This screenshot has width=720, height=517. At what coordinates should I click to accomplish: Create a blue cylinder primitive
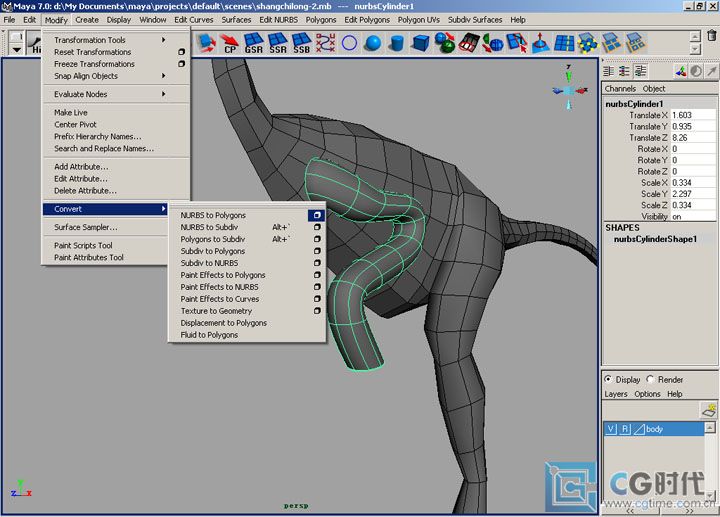coord(397,44)
